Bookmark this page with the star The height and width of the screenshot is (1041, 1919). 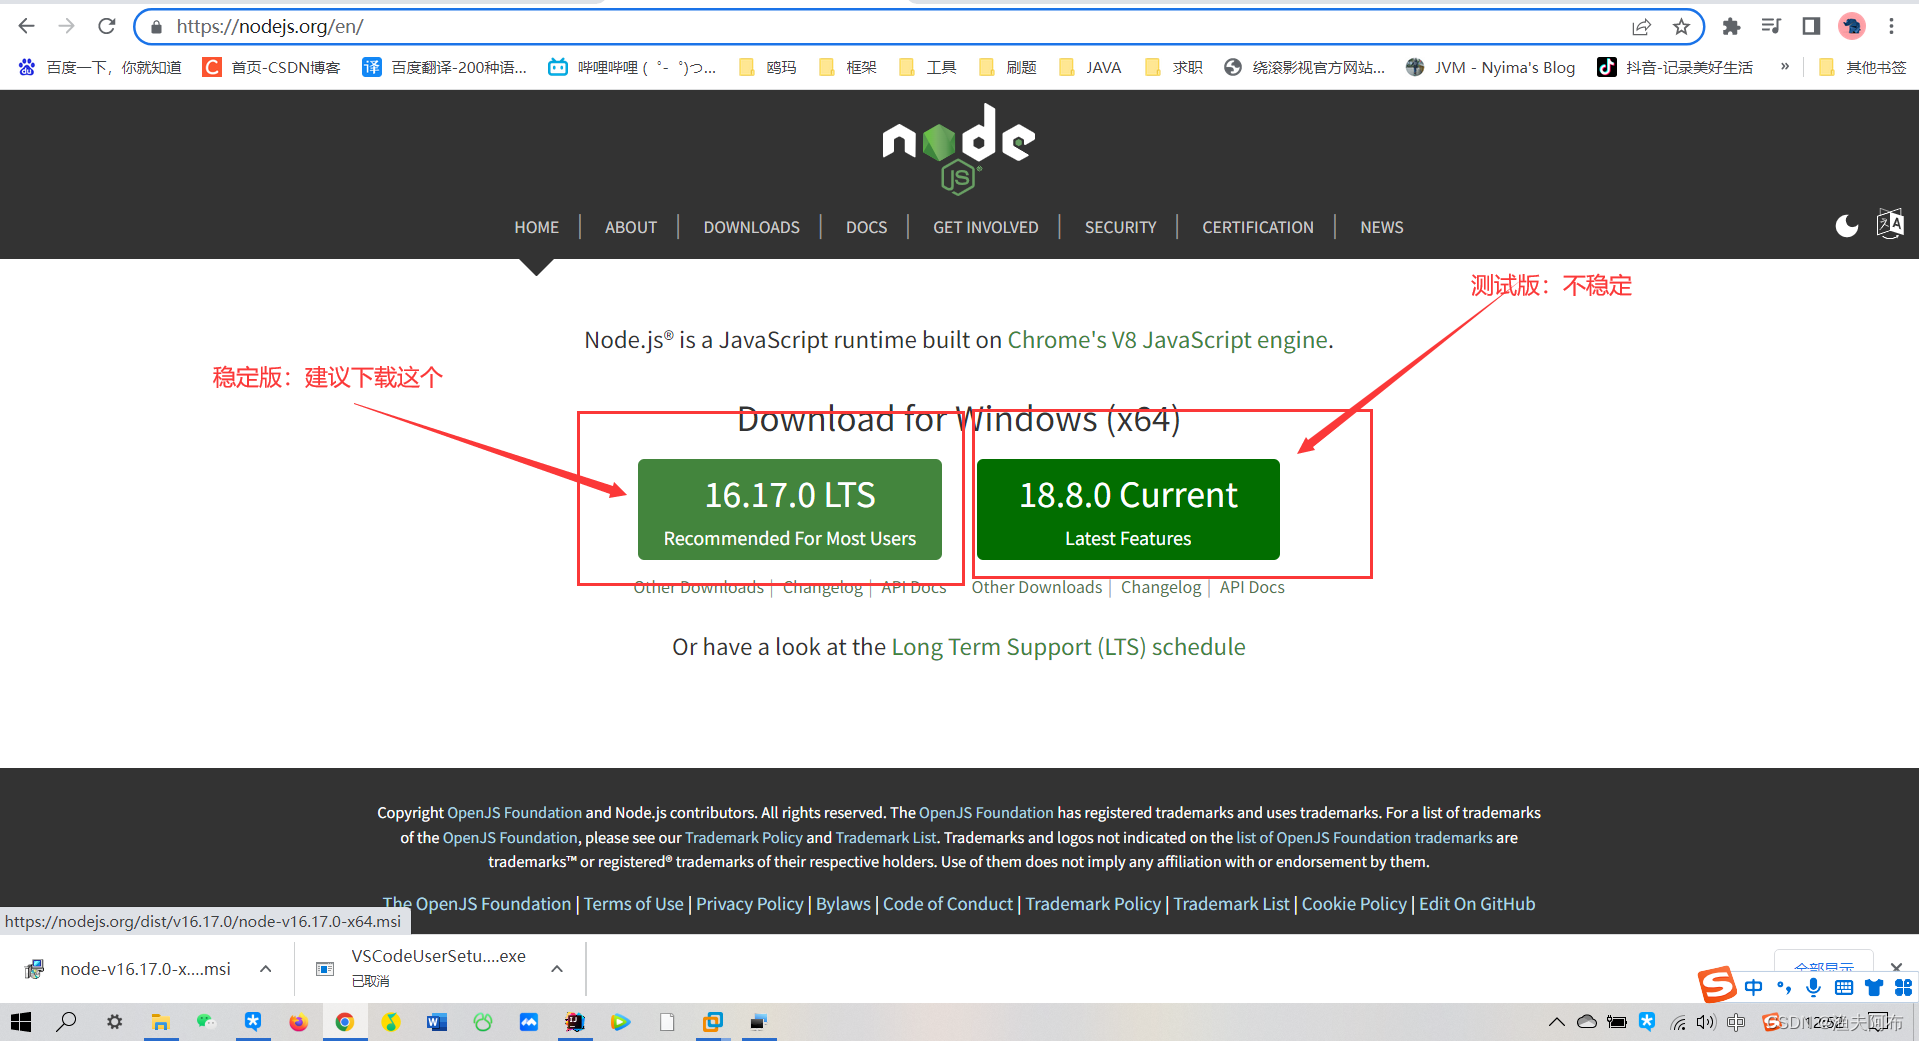[x=1681, y=27]
